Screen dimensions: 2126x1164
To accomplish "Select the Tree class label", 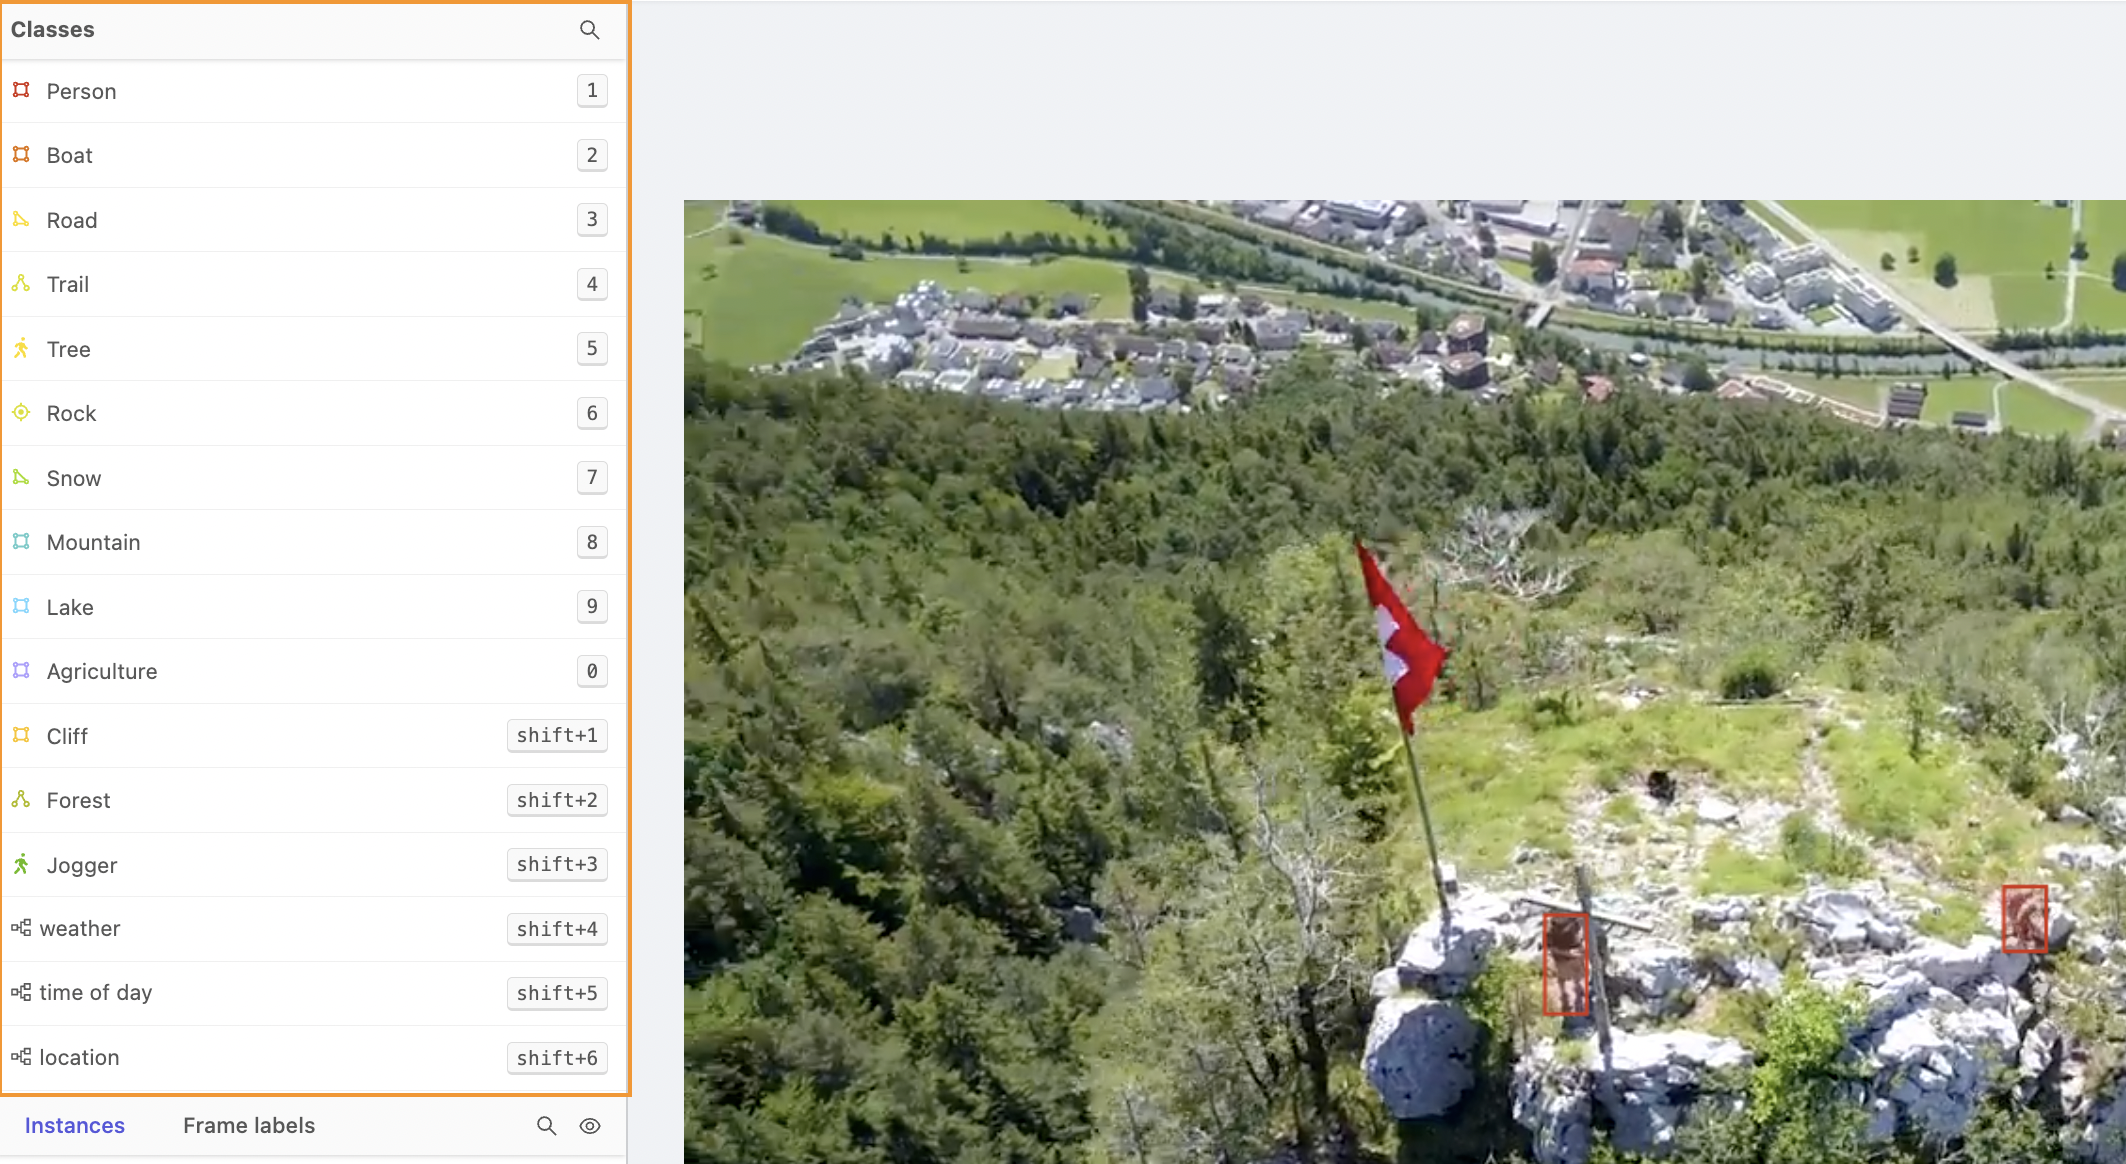I will pyautogui.click(x=68, y=349).
